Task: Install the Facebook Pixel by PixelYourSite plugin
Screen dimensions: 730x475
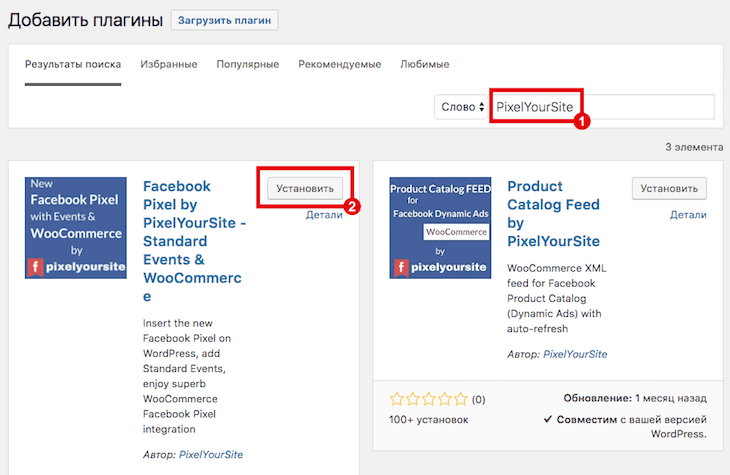Action: 305,189
